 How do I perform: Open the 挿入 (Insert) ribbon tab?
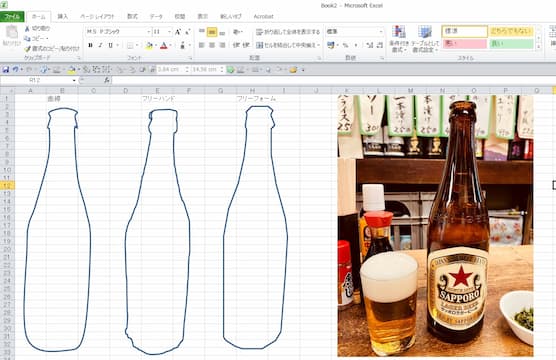coord(63,16)
